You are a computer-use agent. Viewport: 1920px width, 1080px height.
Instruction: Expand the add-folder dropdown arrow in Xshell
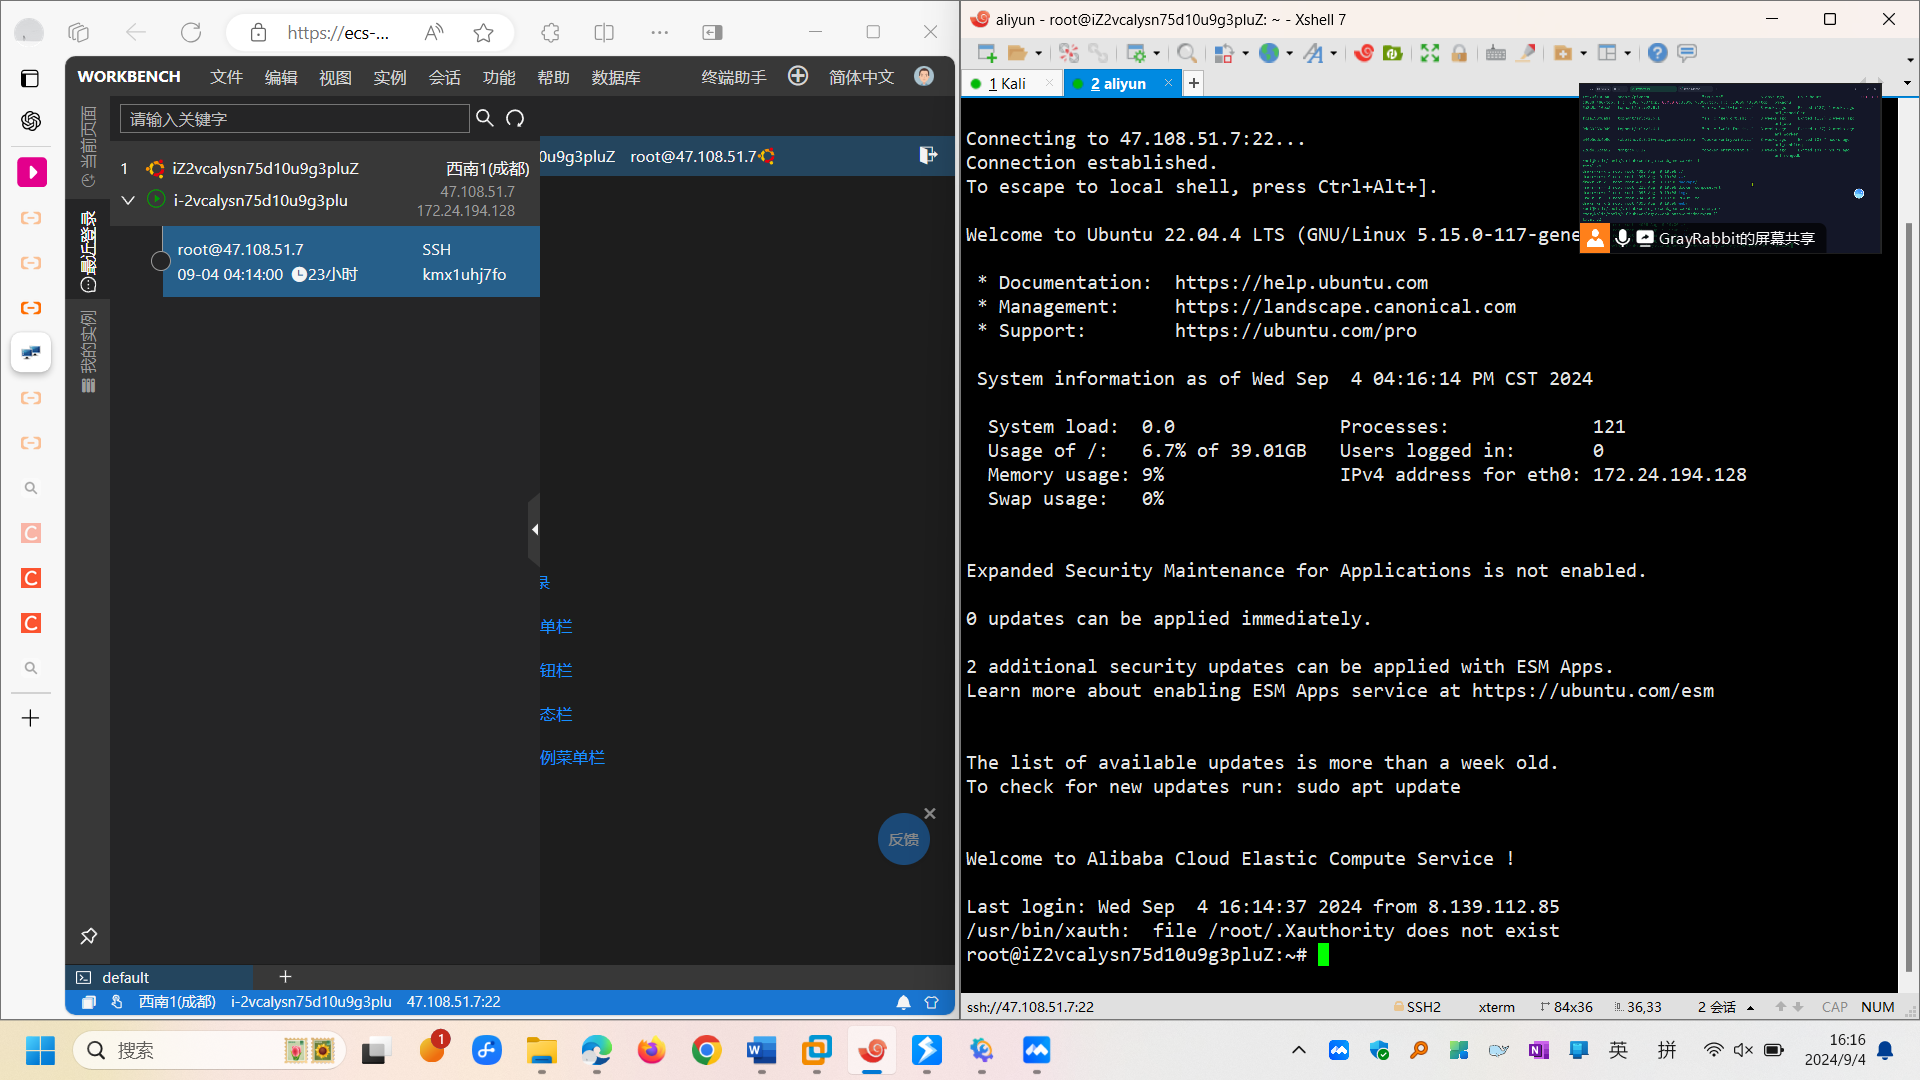point(1583,53)
